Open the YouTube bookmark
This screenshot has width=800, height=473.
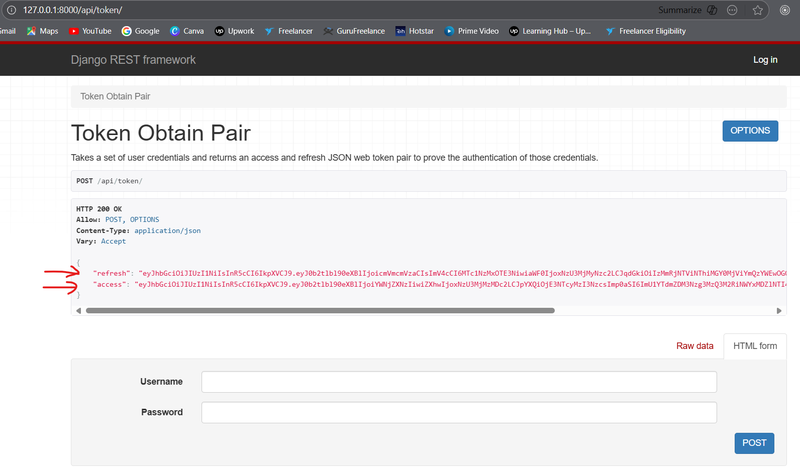point(90,31)
